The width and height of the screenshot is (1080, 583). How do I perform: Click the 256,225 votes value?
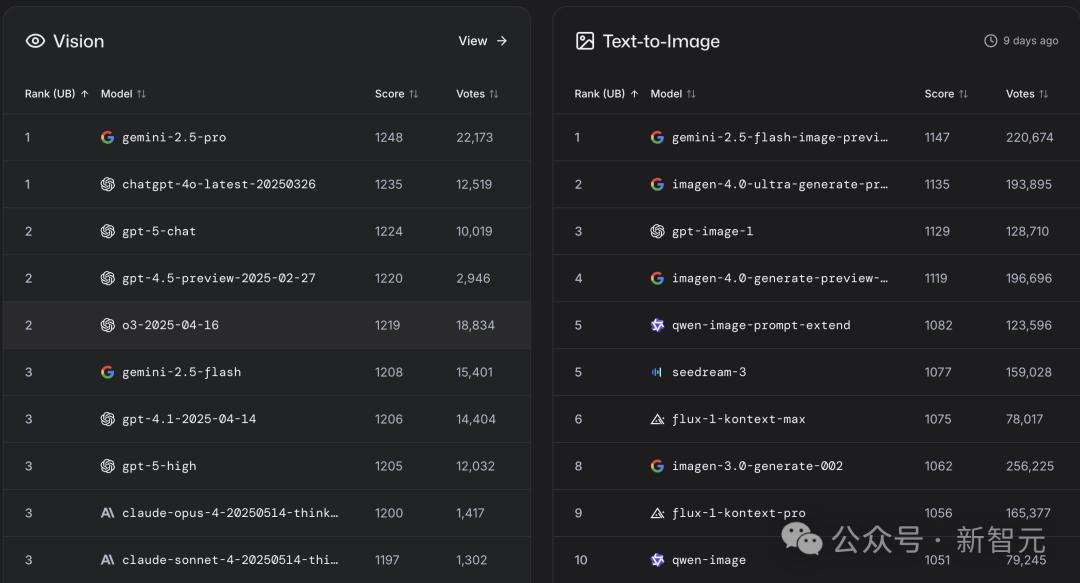pos(1029,466)
